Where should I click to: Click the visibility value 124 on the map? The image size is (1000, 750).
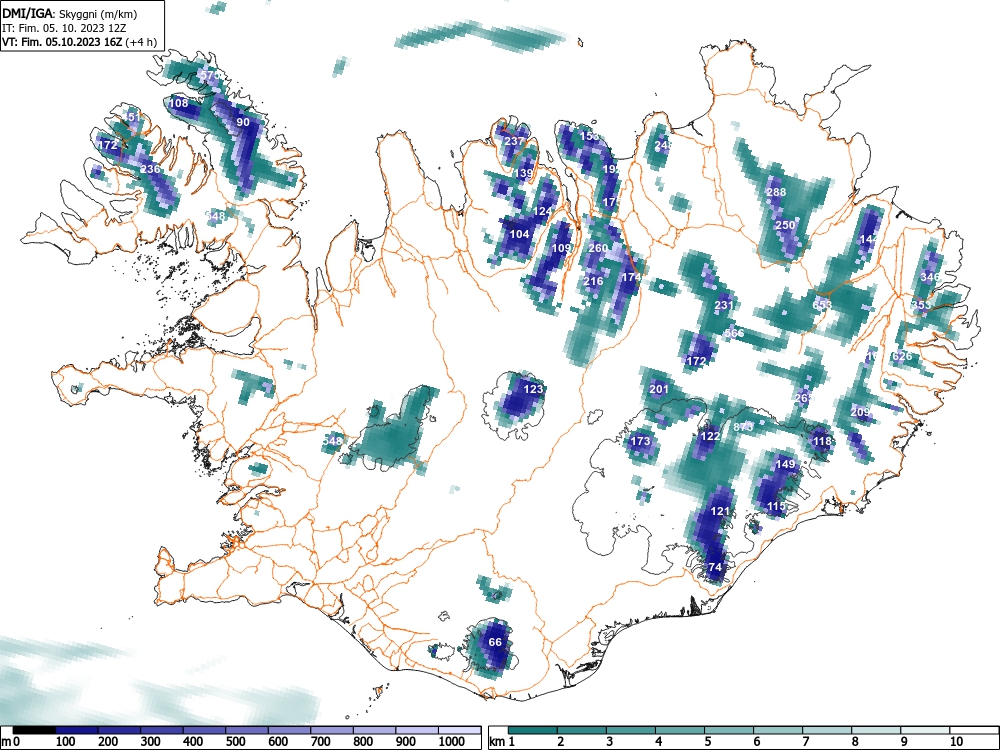pyautogui.click(x=542, y=211)
